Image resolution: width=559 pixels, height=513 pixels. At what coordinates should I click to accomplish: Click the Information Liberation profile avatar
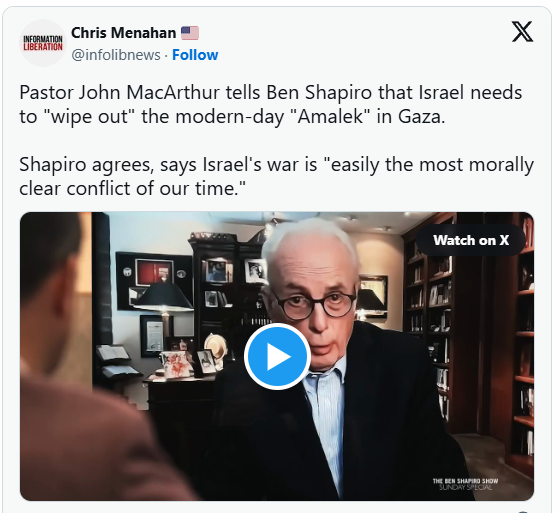coord(43,43)
